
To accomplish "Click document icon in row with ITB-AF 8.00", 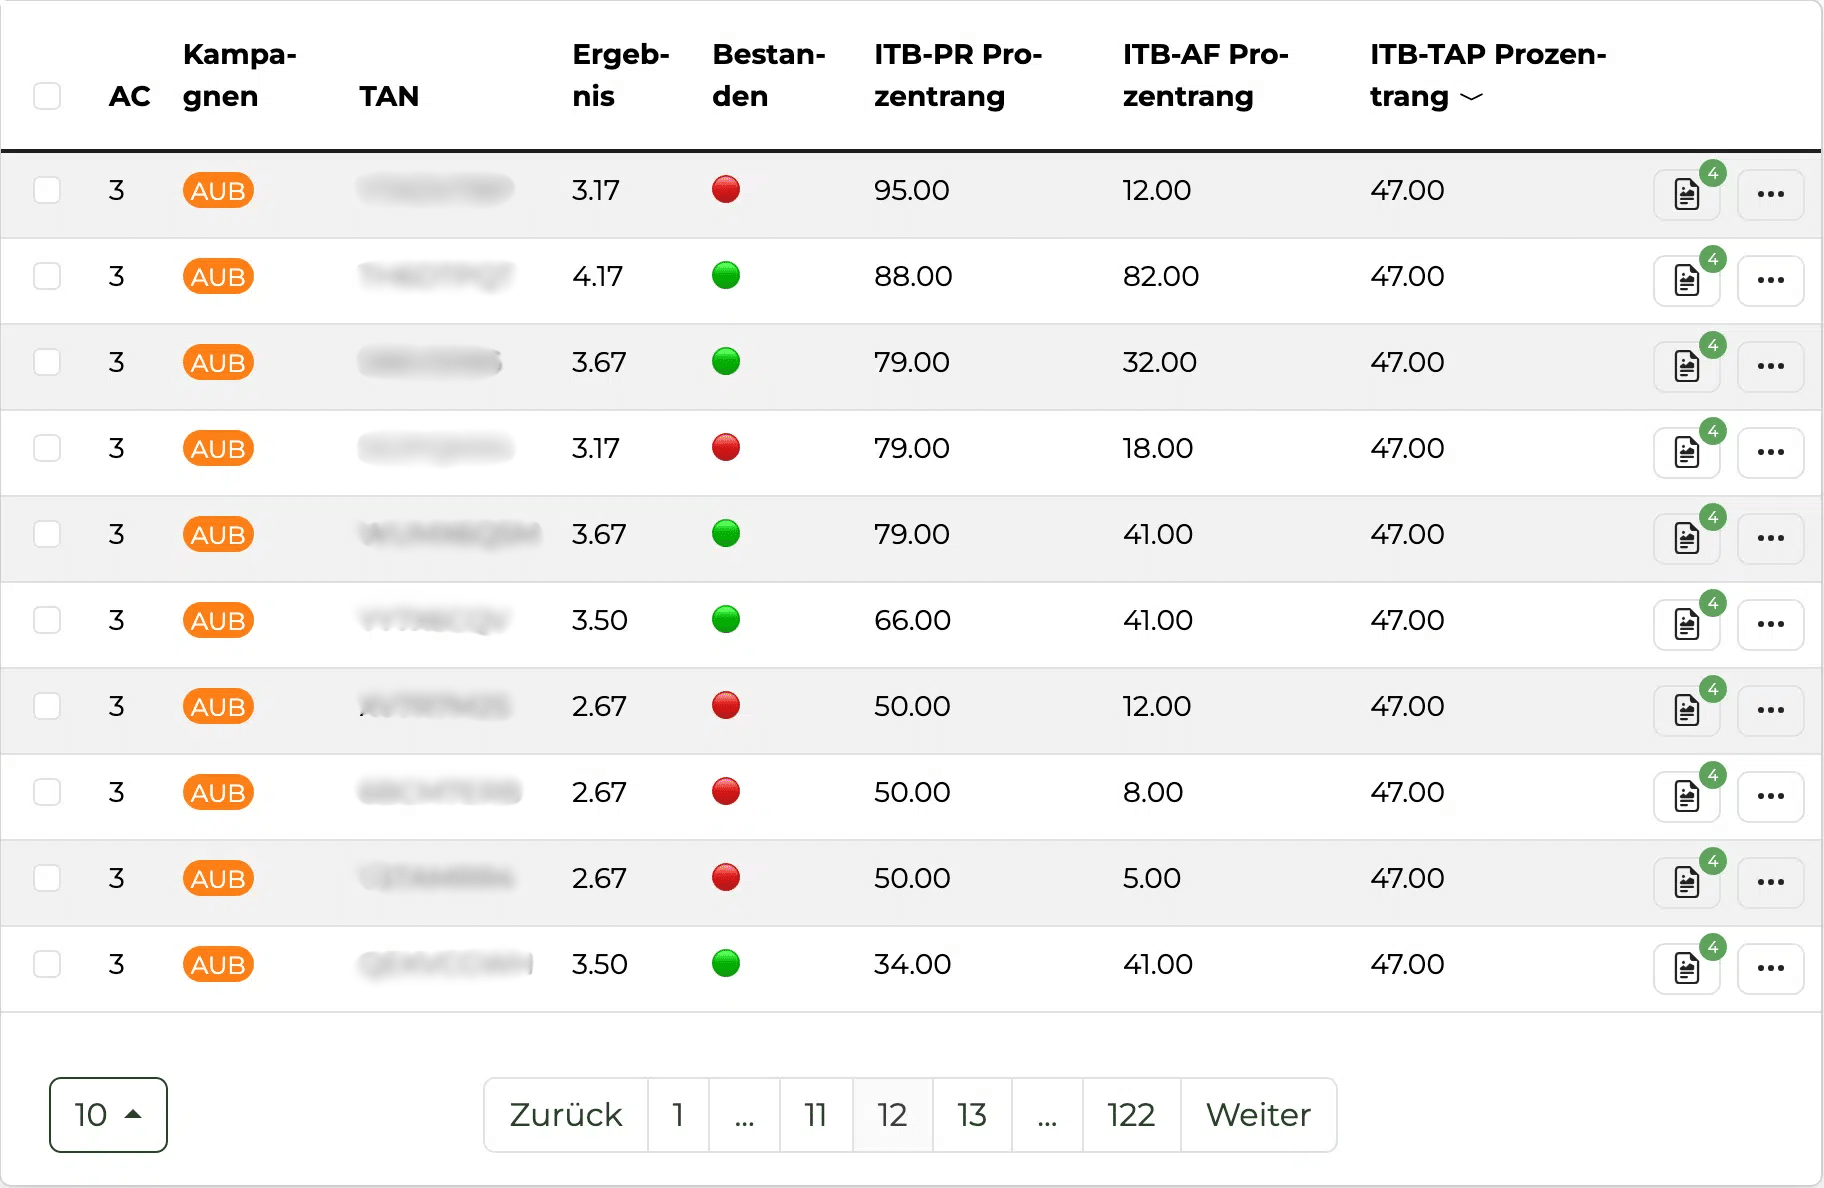I will (1686, 797).
